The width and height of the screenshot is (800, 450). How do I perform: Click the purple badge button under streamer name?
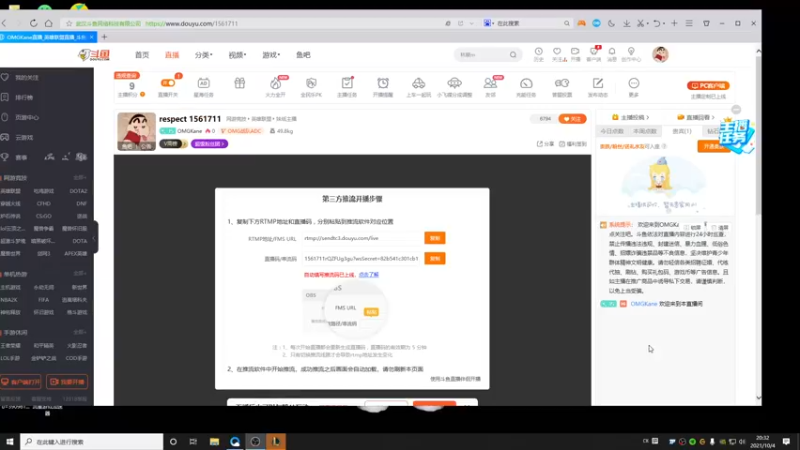tap(209, 144)
